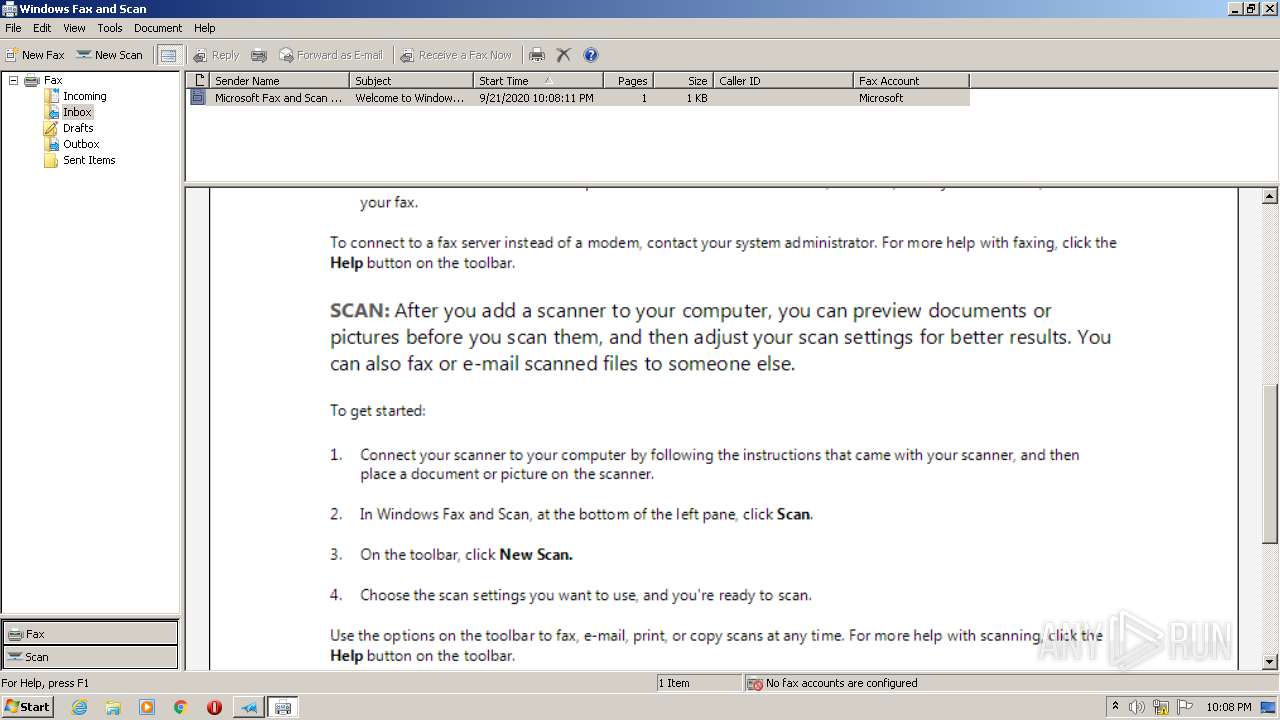1280x720 pixels.
Task: Open the Outbox folder
Action: click(x=81, y=144)
